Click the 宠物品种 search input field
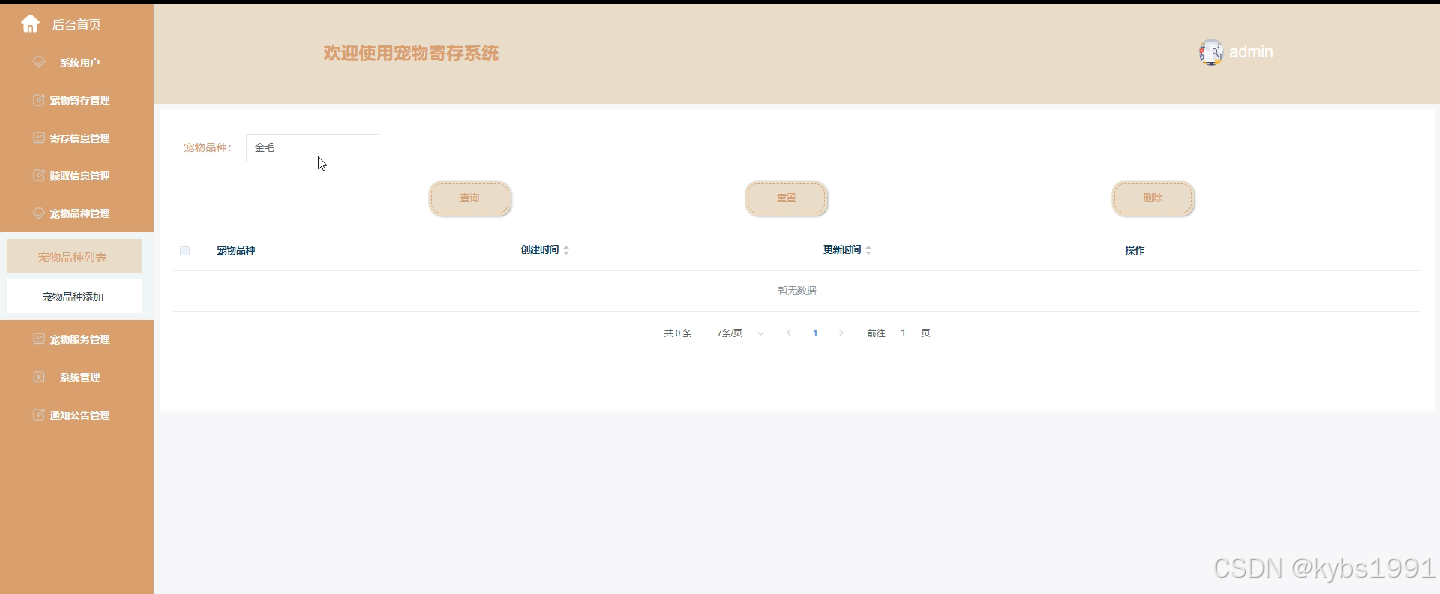Image resolution: width=1440 pixels, height=594 pixels. (313, 148)
